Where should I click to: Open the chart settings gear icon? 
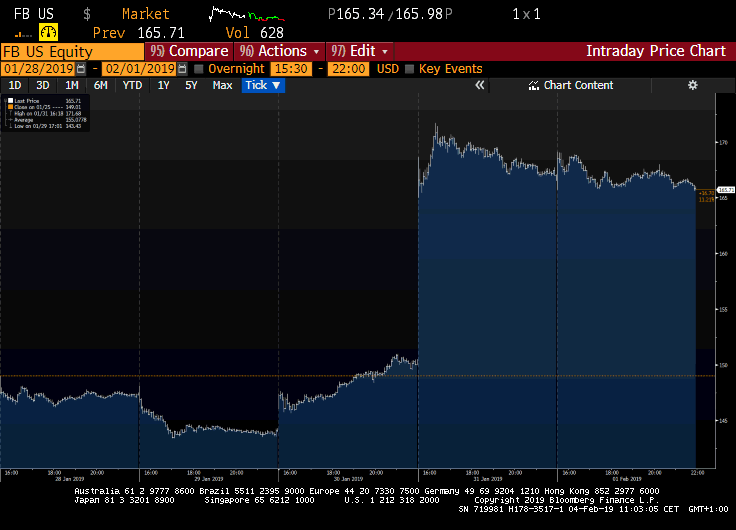692,85
